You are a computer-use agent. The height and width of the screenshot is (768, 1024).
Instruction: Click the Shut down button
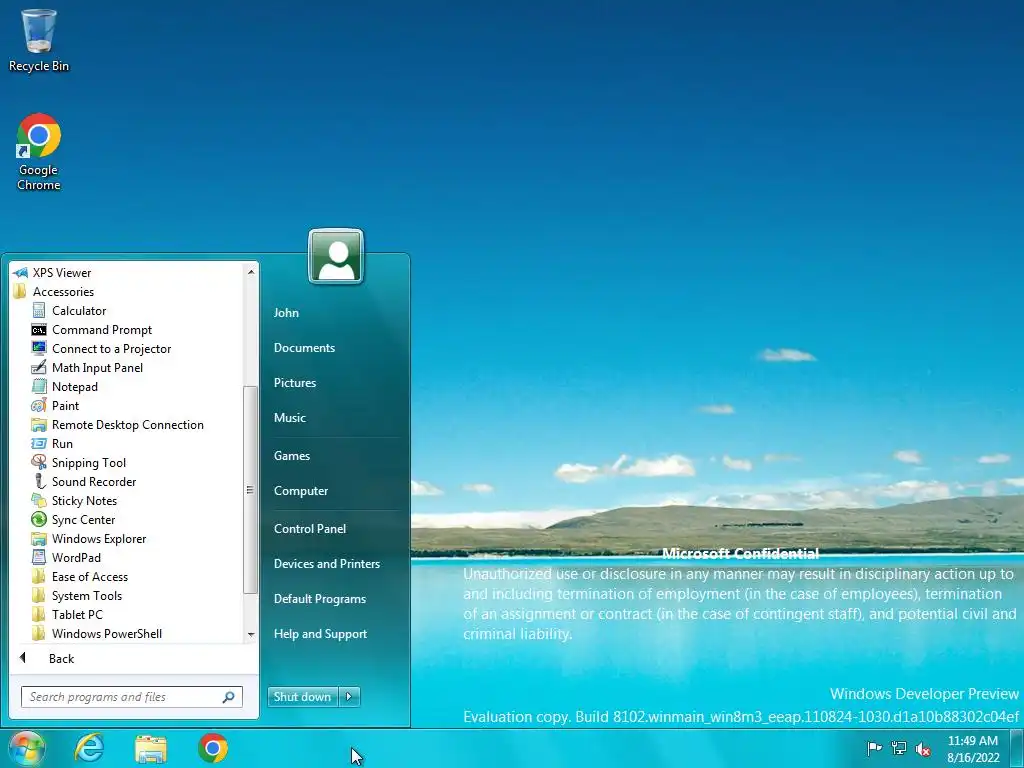pos(303,697)
